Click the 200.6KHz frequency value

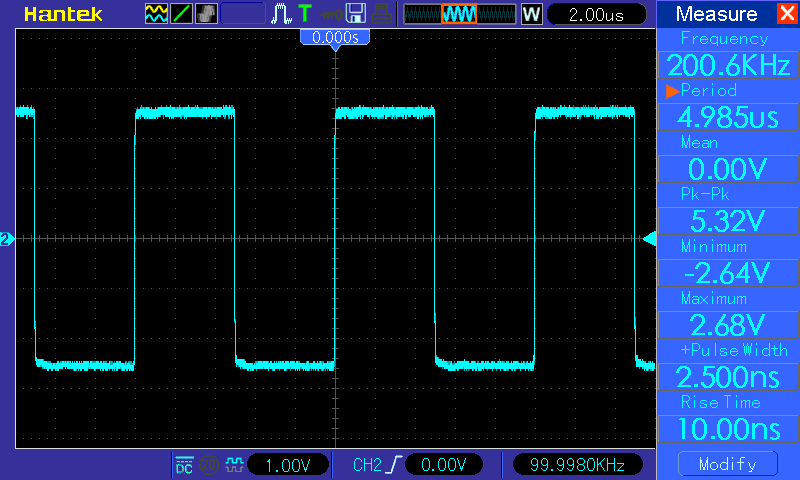tap(728, 65)
